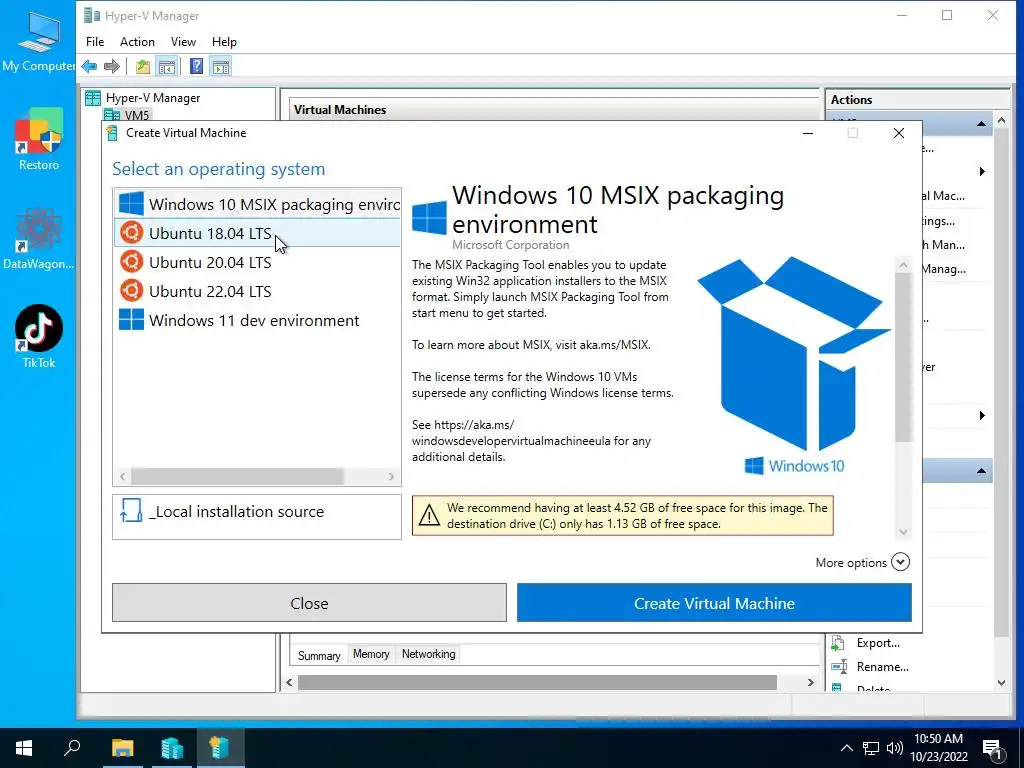Open the upper submenu arrow in Actions pane
The width and height of the screenshot is (1024, 768).
pos(982,172)
